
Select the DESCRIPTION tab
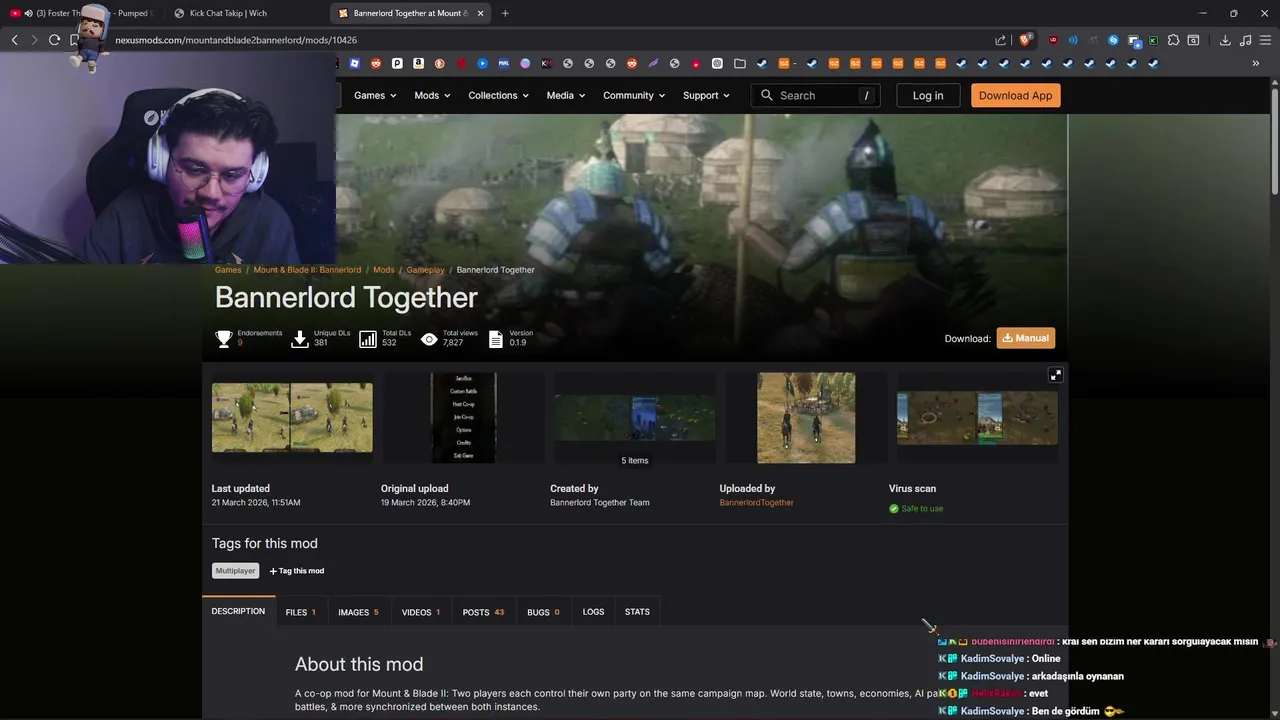238,611
